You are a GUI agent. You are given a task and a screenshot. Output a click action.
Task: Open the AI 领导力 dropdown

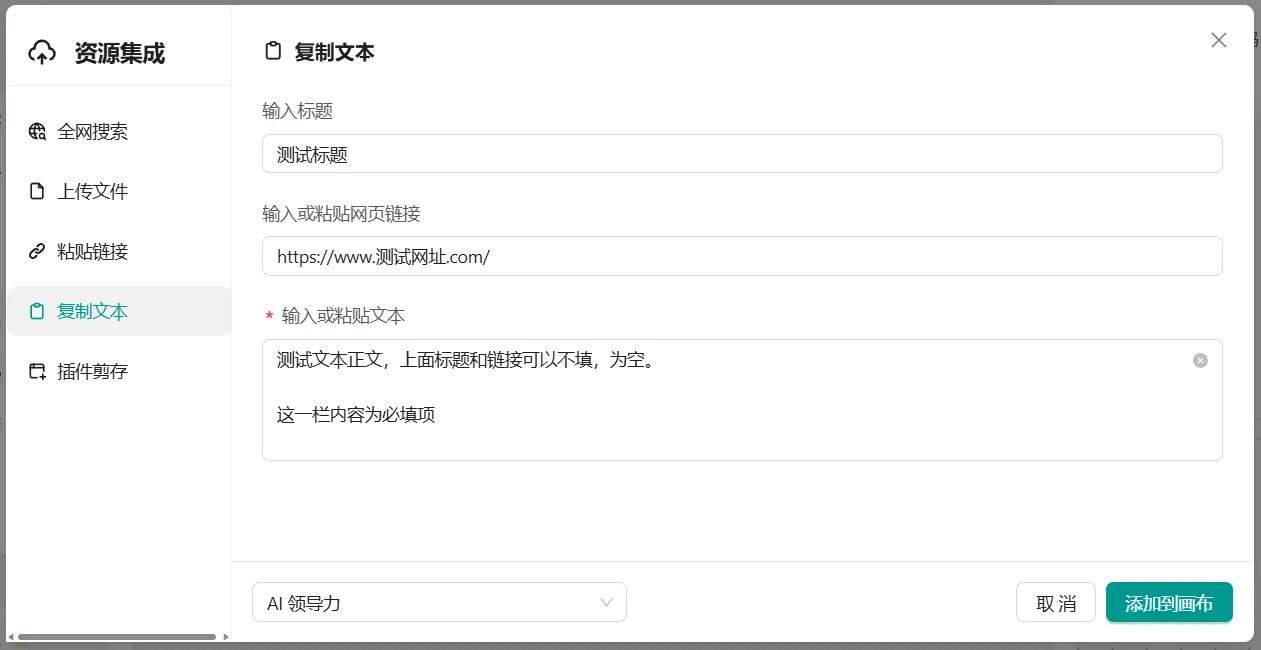[438, 603]
